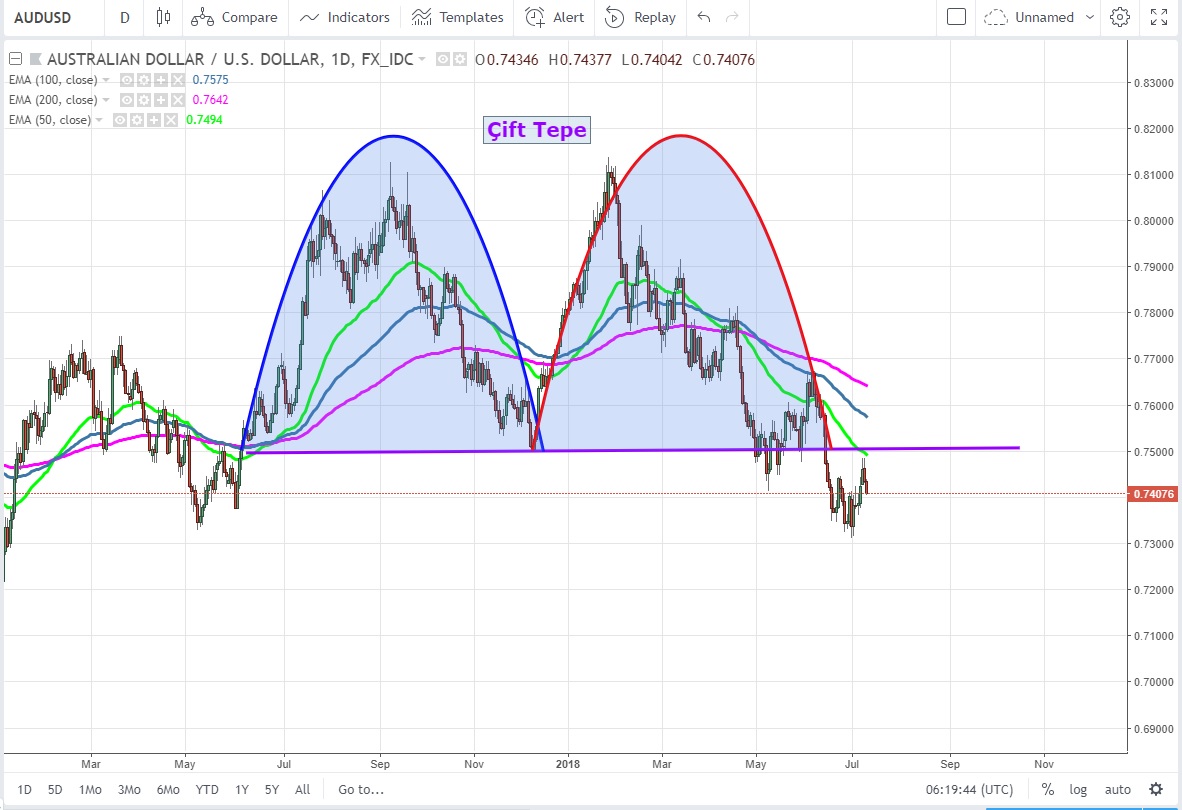
Task: Open the candlestick chart style selector
Action: point(164,17)
